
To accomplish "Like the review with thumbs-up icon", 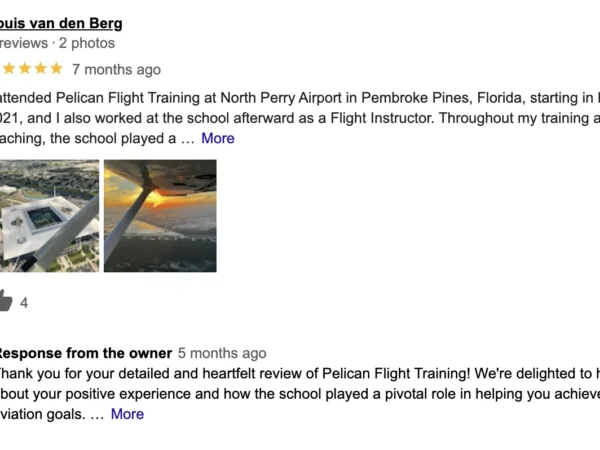I will (x=5, y=301).
